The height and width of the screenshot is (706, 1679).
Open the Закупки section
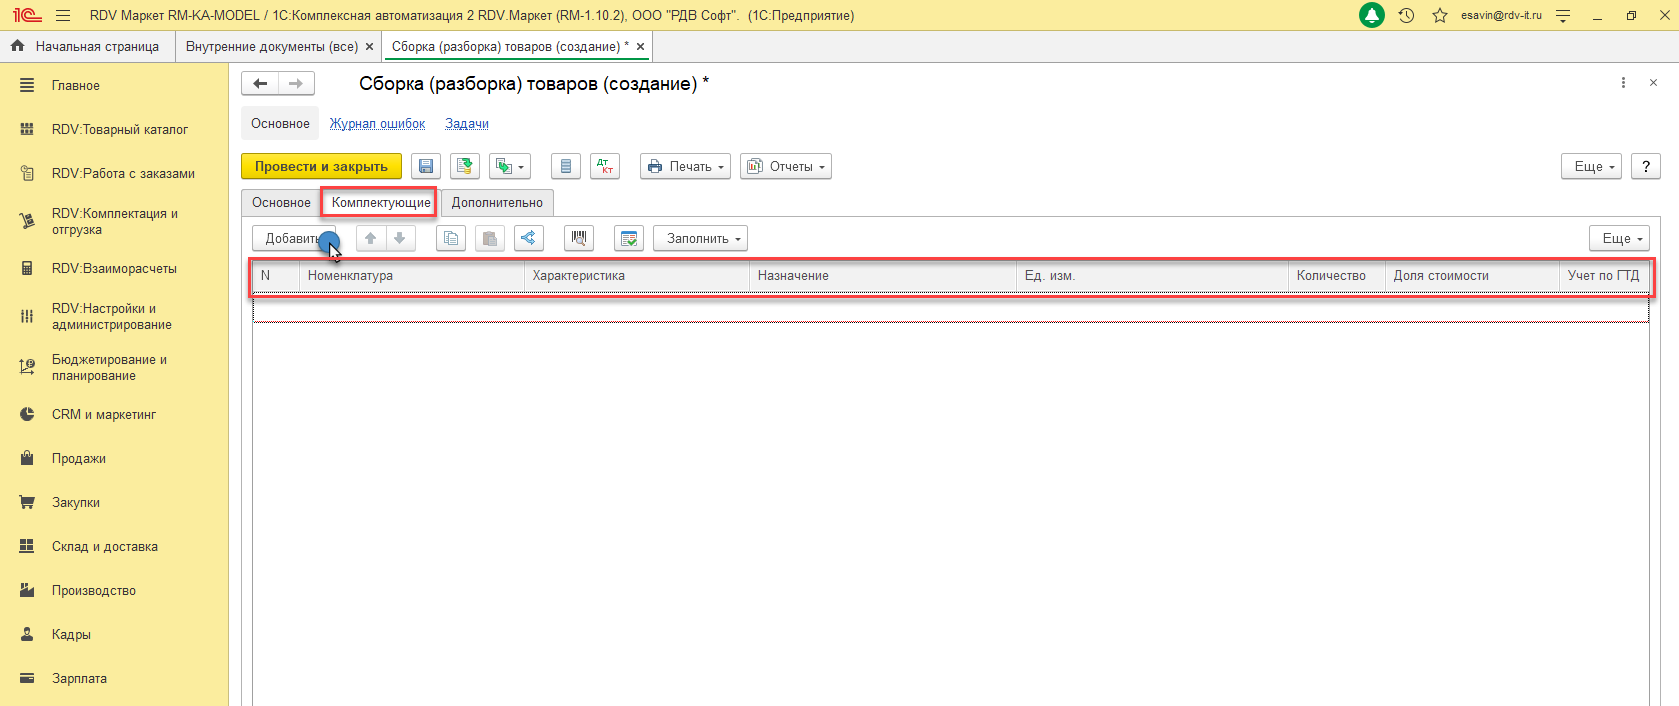pyautogui.click(x=76, y=503)
